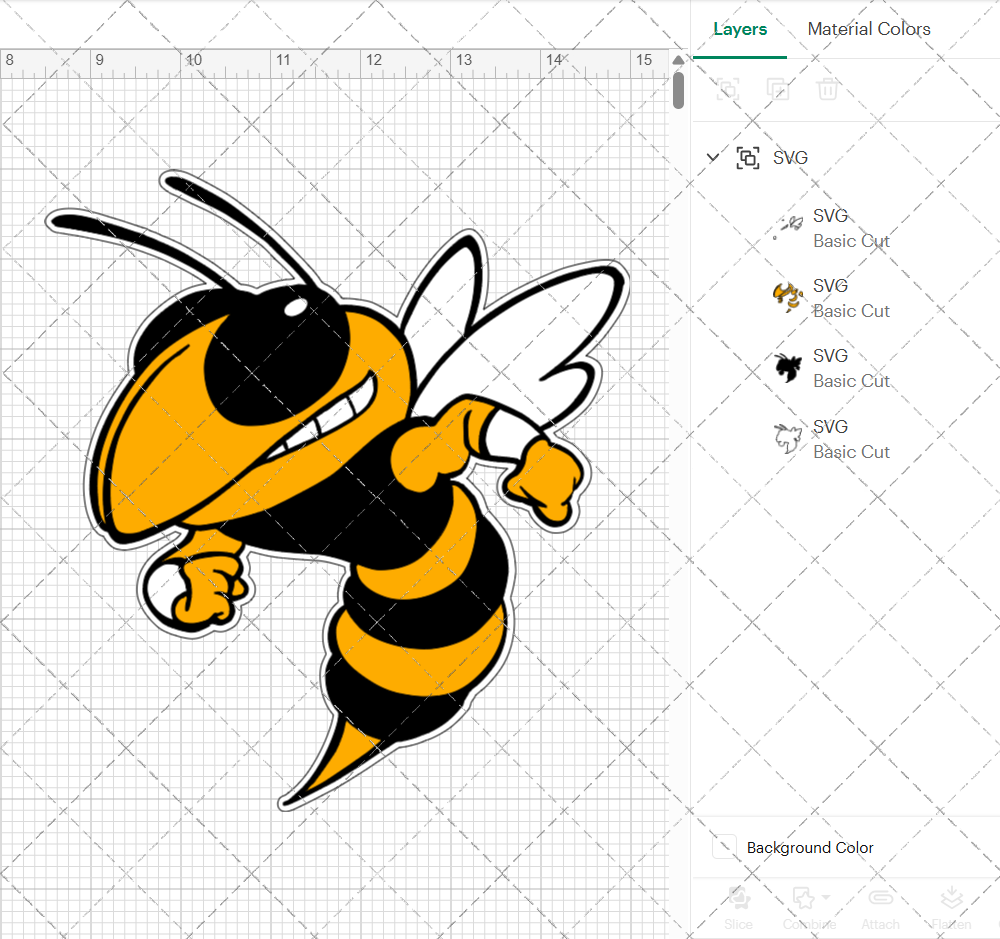Click Basic Cut under the outline SVG layer

pyautogui.click(x=851, y=452)
